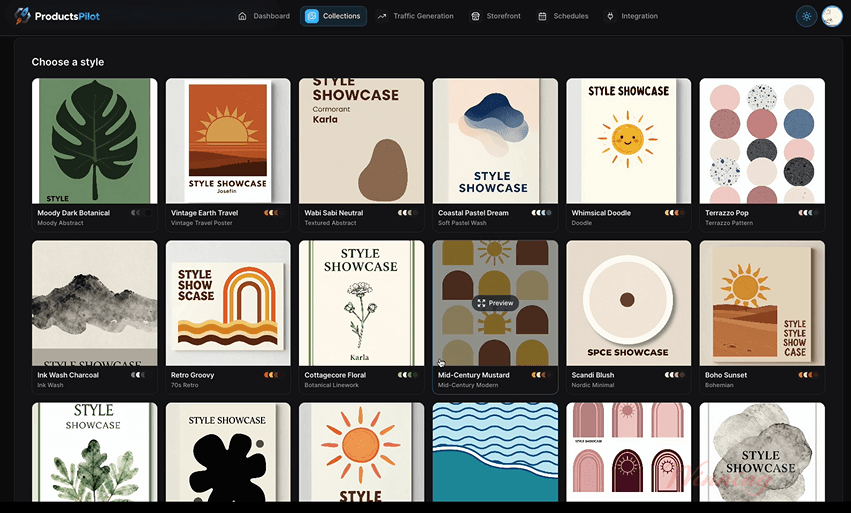Click Cottagecore Floral color palette dots
Image resolution: width=851 pixels, height=513 pixels.
(408, 375)
